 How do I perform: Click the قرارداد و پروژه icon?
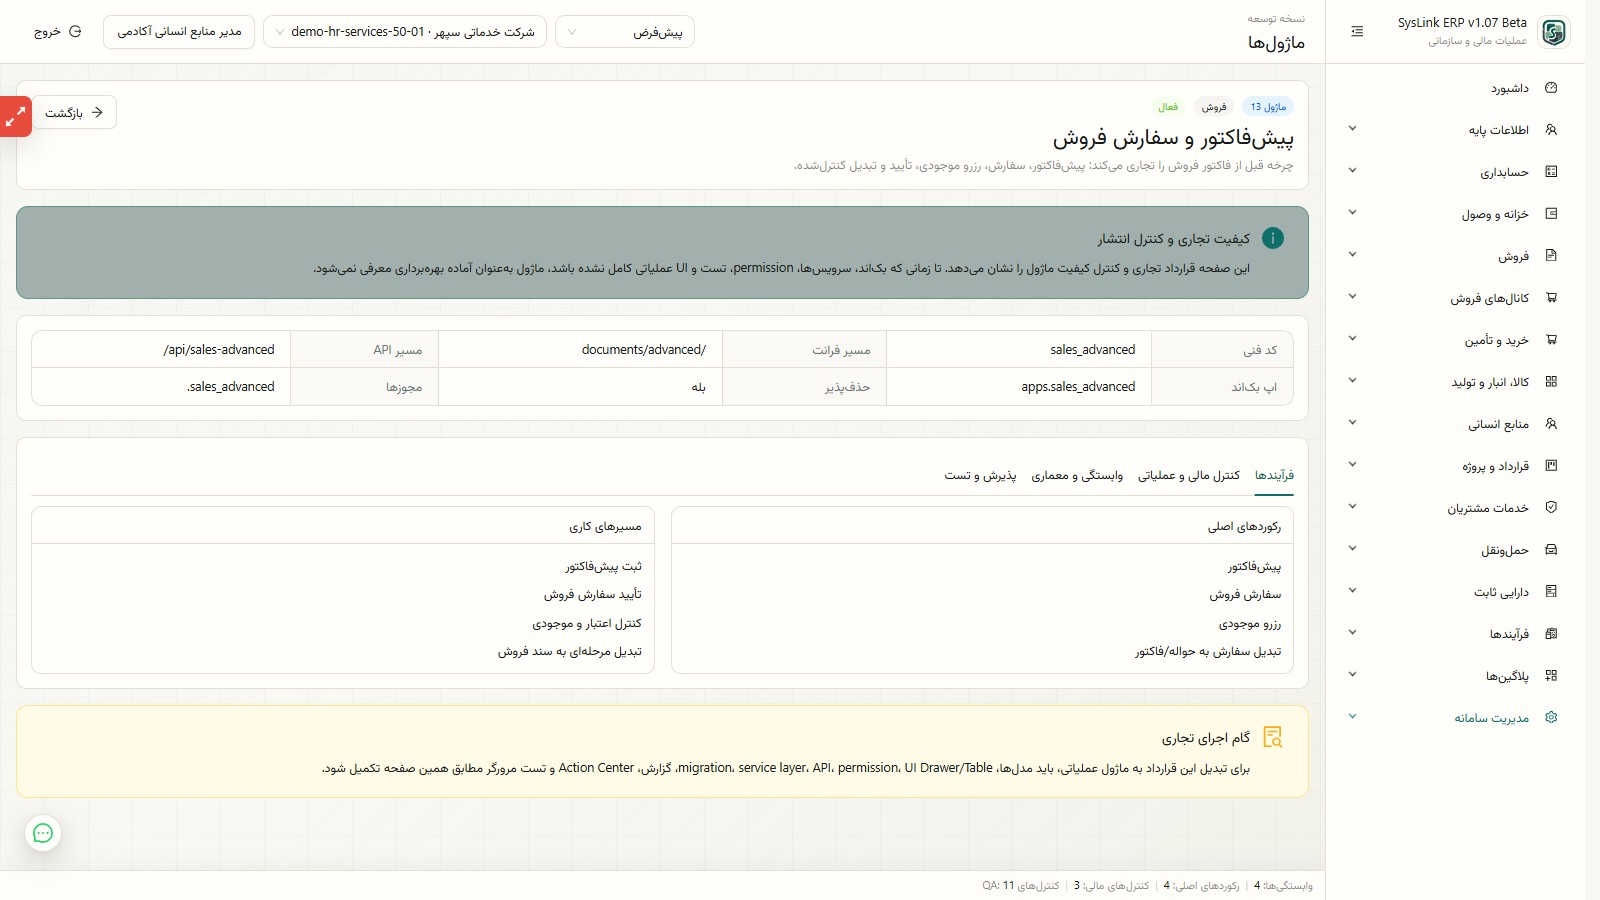pyautogui.click(x=1551, y=466)
